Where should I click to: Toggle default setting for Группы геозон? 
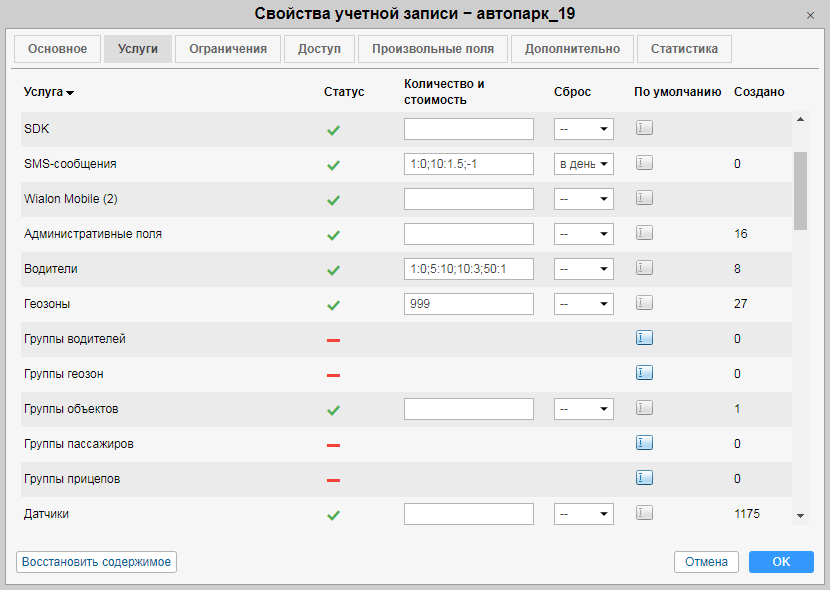644,373
